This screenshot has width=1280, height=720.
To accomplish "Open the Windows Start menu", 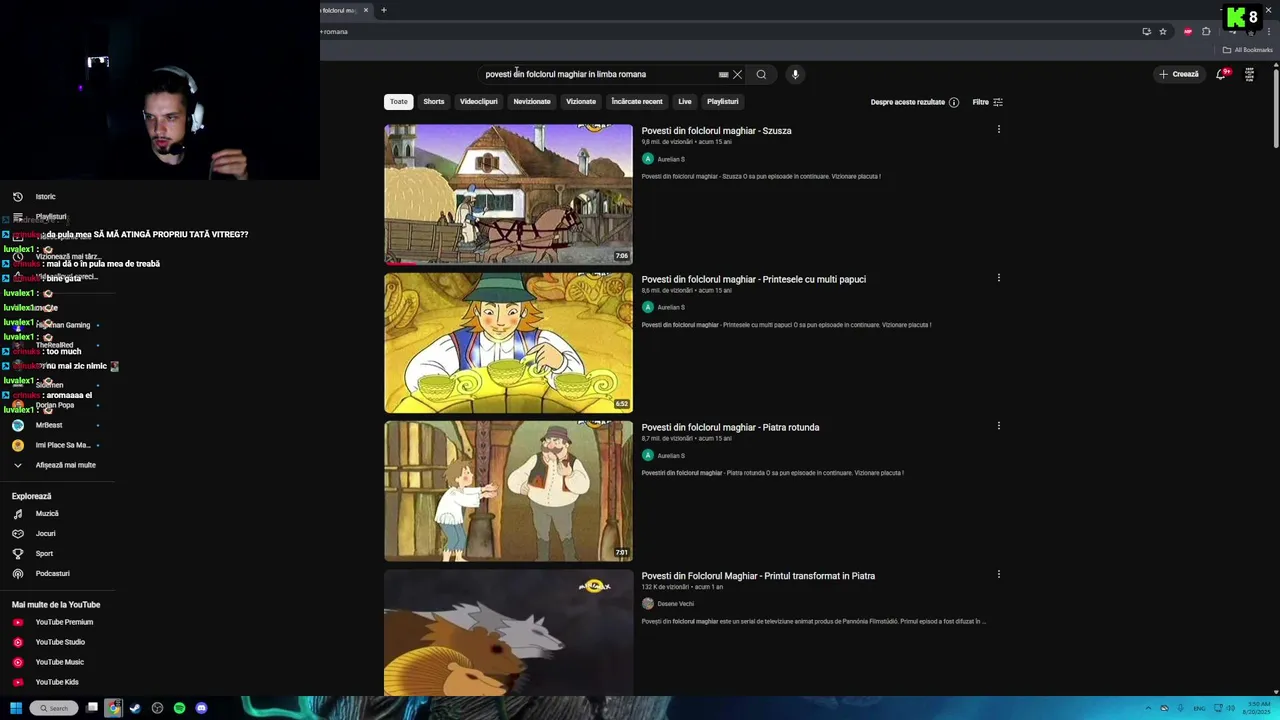I will point(16,708).
